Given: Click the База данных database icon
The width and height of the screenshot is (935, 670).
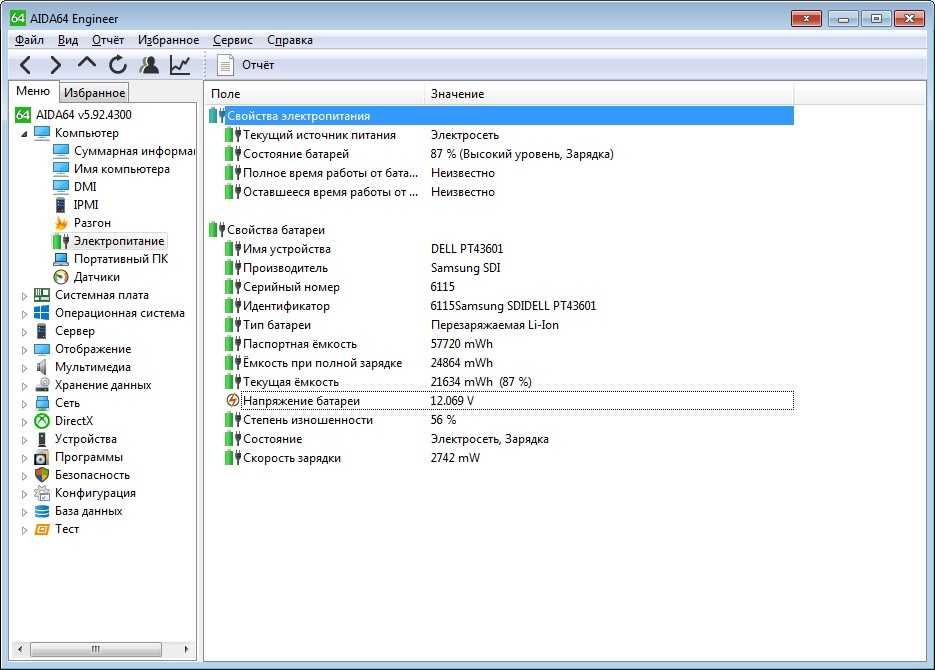Looking at the screenshot, I should coord(42,511).
